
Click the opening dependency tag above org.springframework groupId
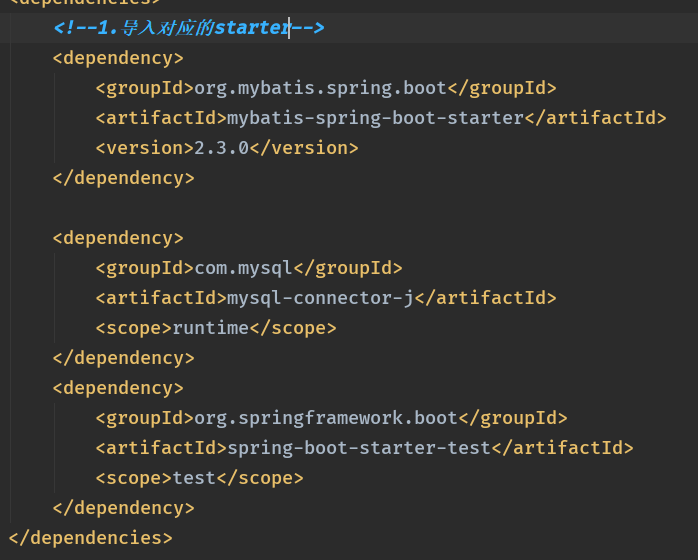118,388
